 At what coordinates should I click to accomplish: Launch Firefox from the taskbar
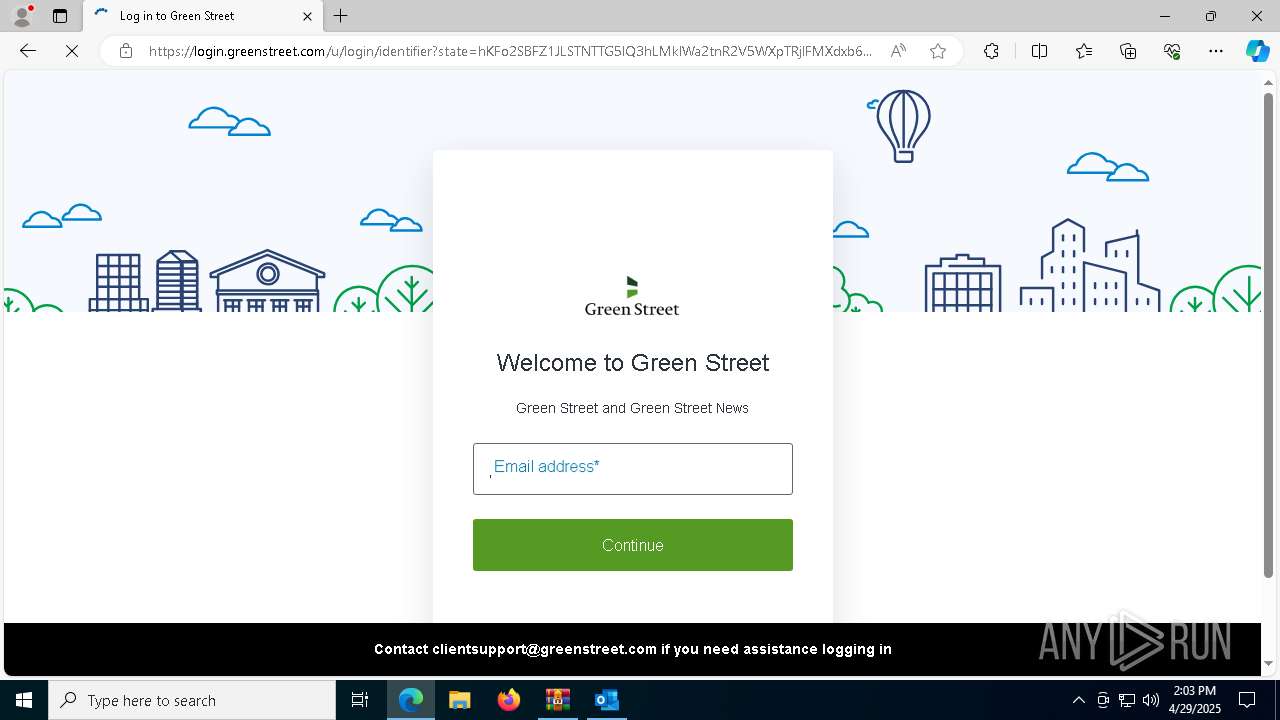(509, 700)
